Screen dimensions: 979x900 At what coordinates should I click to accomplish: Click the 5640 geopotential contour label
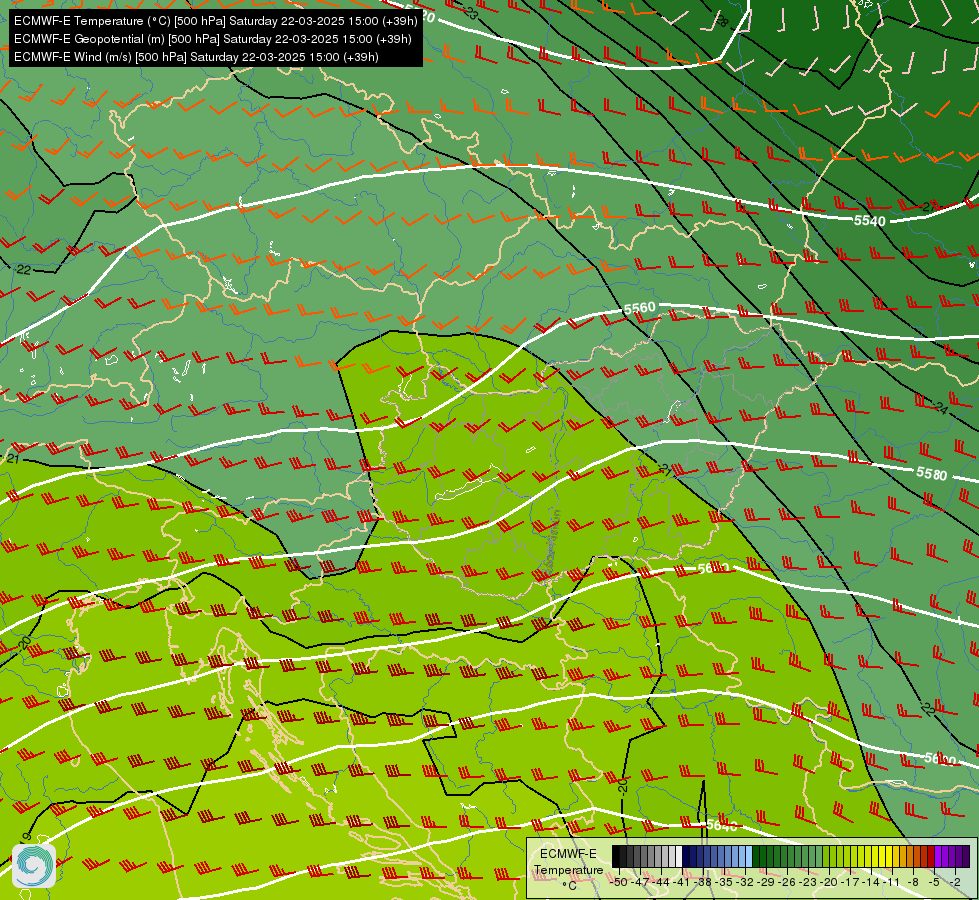(x=722, y=826)
